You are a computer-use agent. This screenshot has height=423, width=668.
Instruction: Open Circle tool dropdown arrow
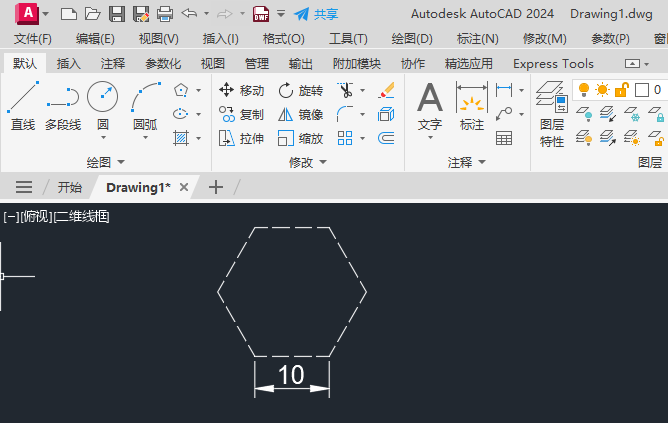point(103,138)
